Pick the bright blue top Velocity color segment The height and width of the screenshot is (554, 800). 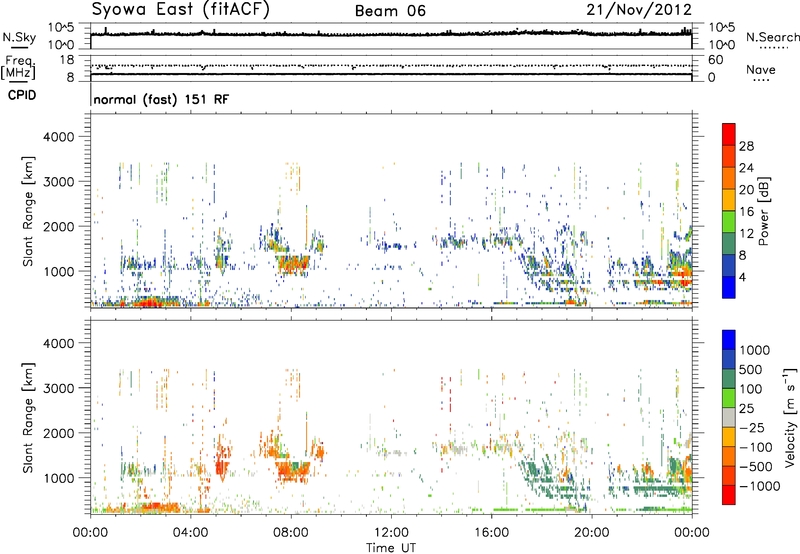[x=729, y=340]
